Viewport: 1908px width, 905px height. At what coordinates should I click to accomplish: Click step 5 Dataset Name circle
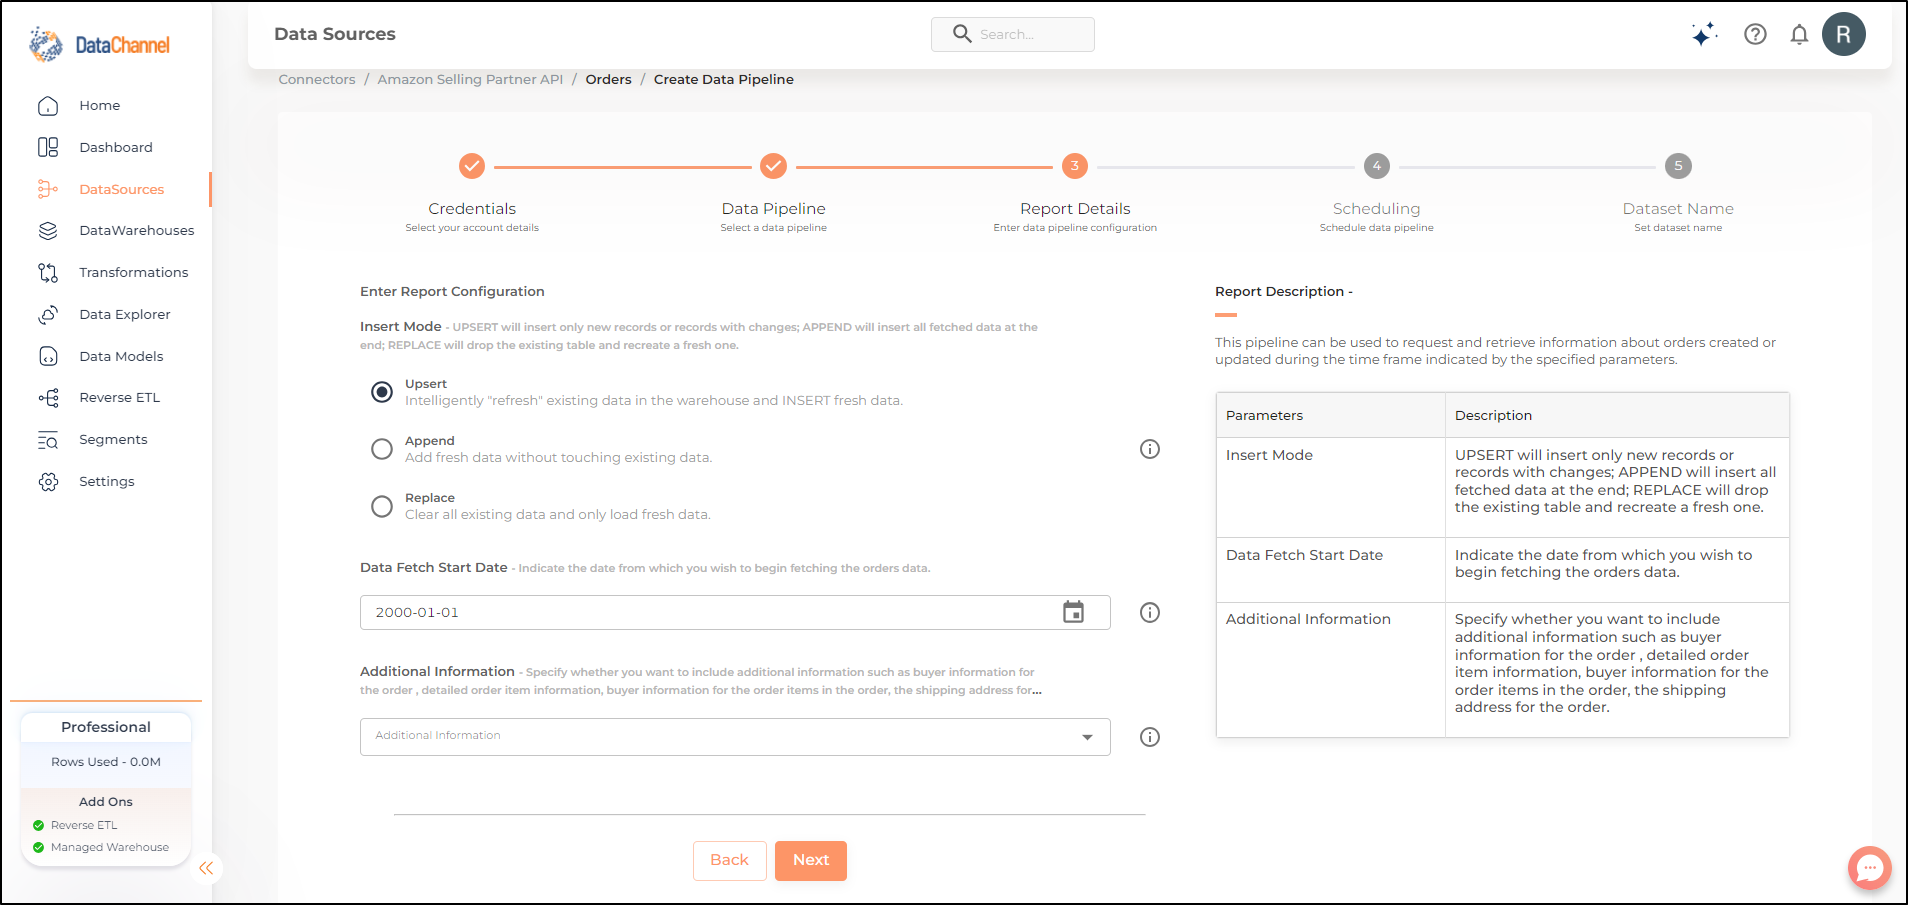[x=1678, y=166]
